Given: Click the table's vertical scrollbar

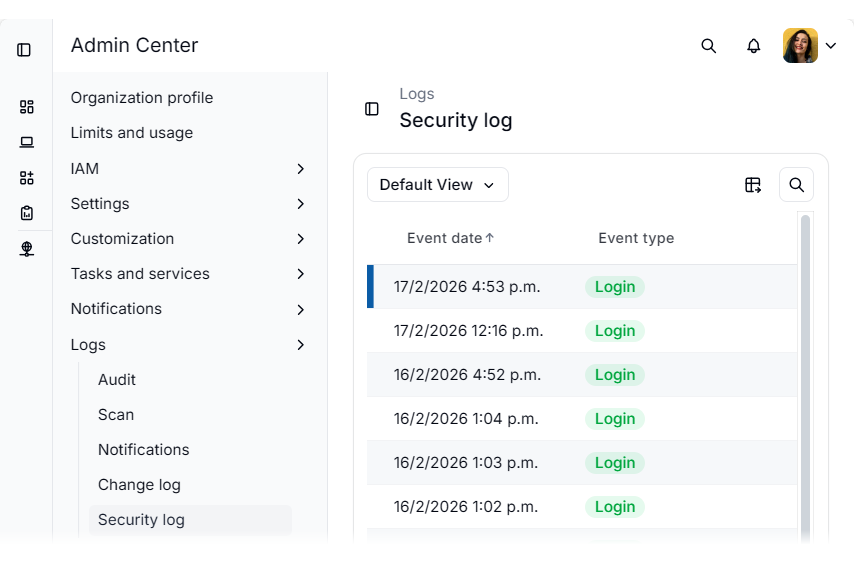Looking at the screenshot, I should coord(805,380).
